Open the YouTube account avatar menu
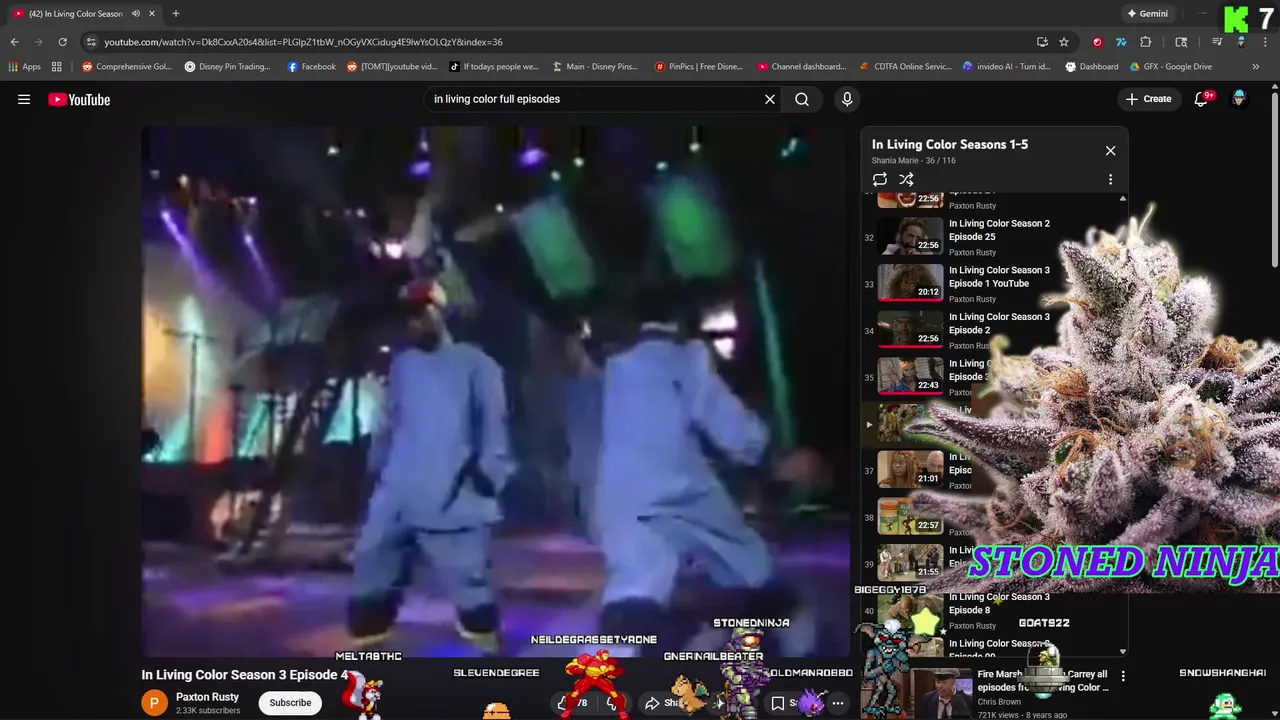Screen dimensions: 1280x720 click(1239, 99)
